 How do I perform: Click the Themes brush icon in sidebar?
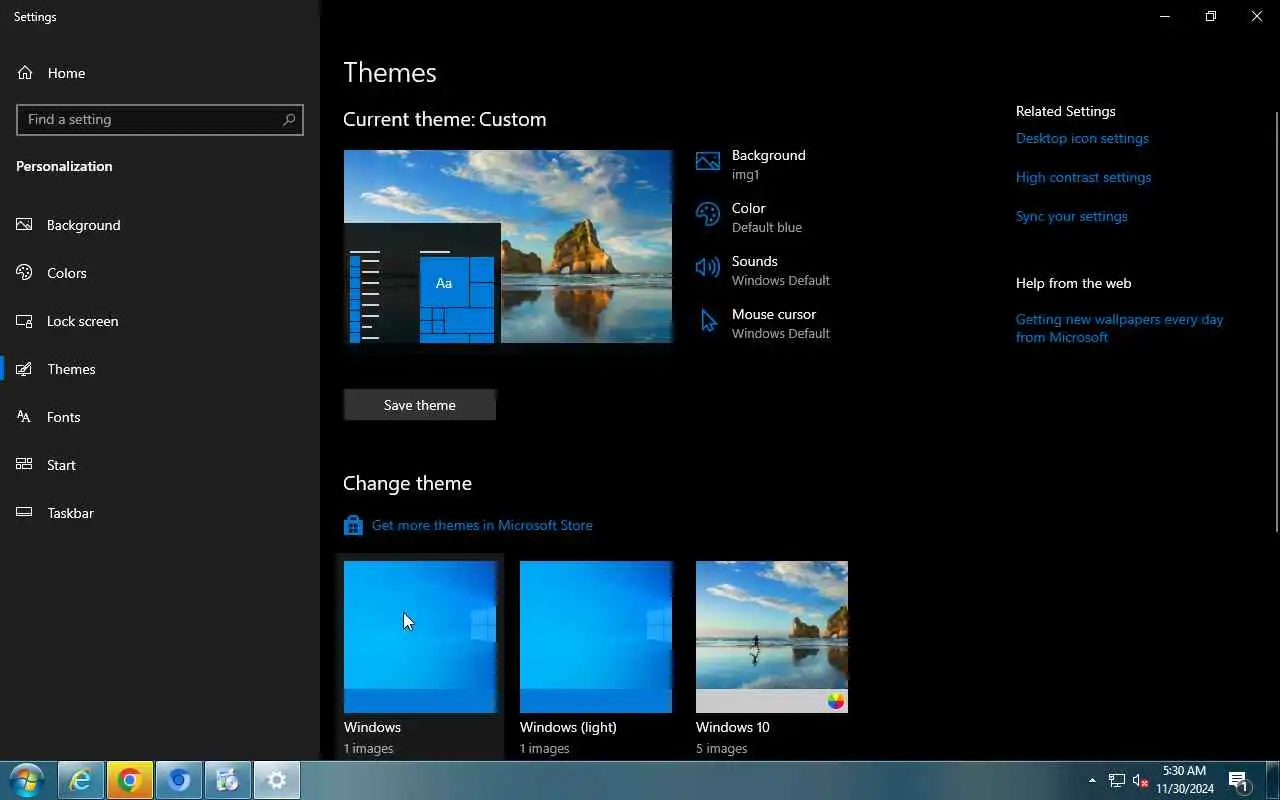(25, 369)
